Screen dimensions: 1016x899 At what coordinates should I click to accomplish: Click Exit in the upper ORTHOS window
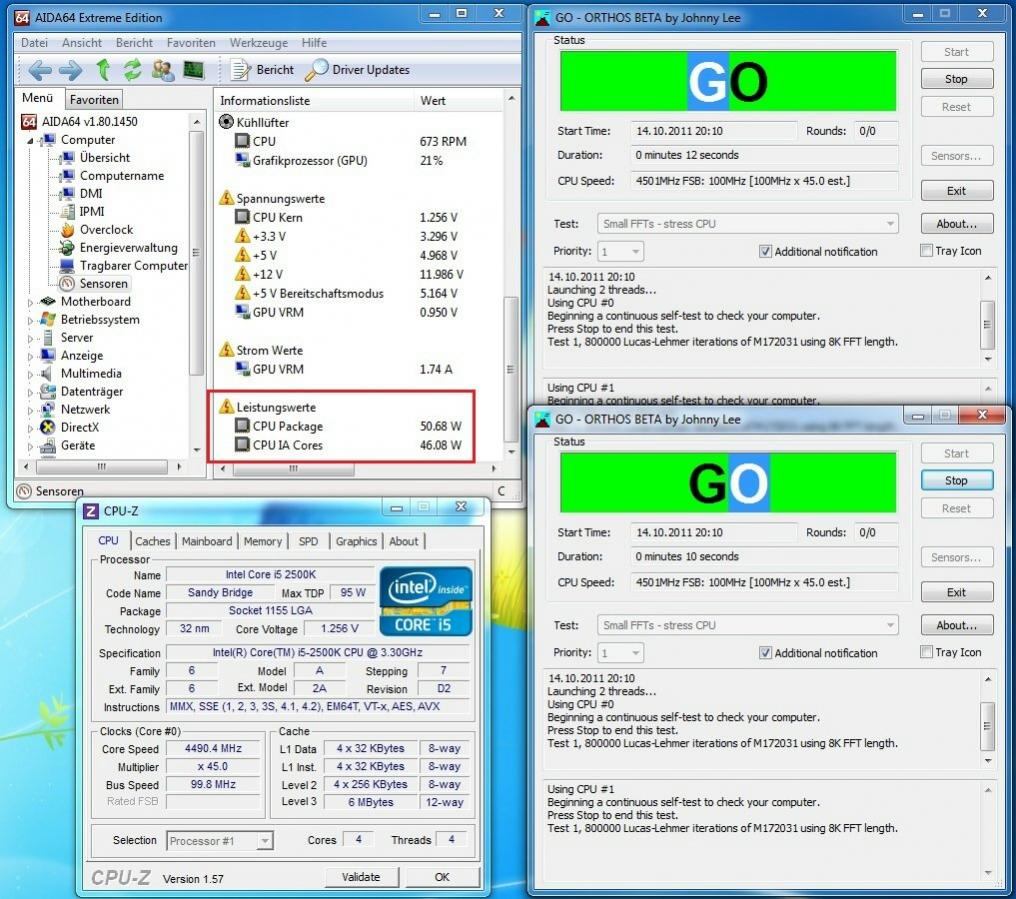[956, 191]
